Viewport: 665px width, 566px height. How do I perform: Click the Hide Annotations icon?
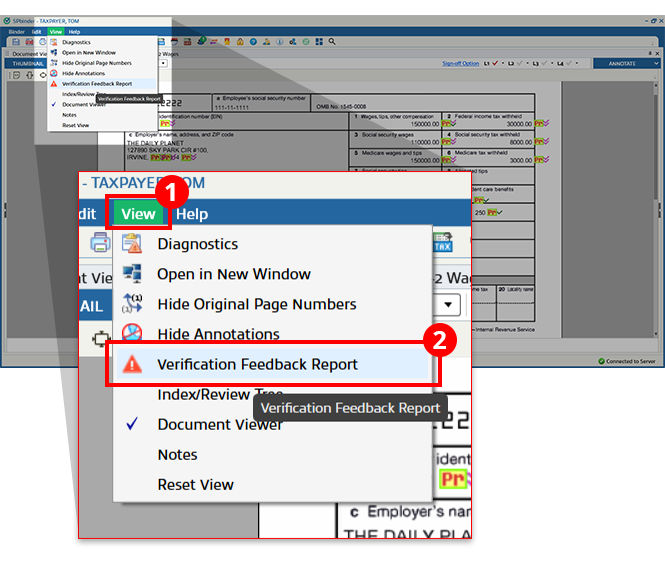[x=132, y=334]
